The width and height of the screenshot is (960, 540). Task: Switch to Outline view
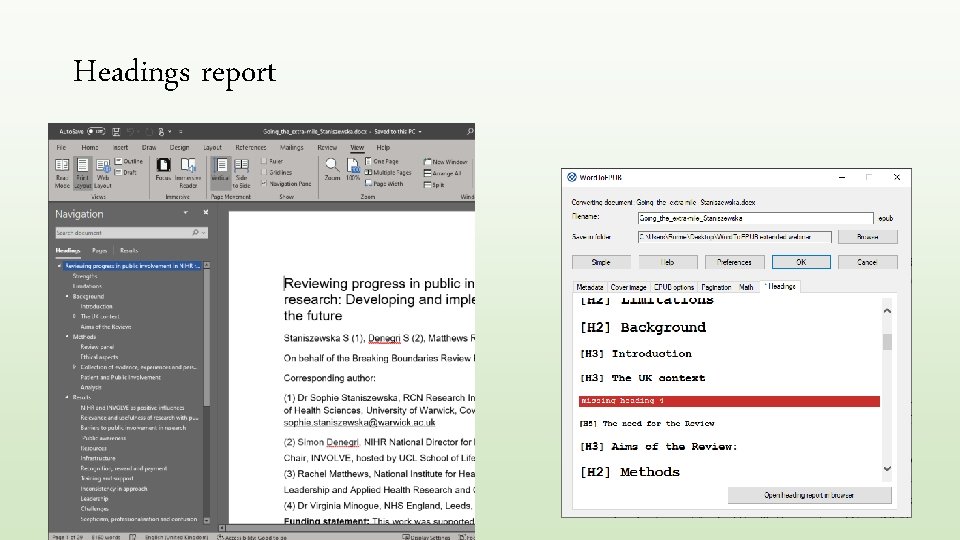pyautogui.click(x=129, y=162)
